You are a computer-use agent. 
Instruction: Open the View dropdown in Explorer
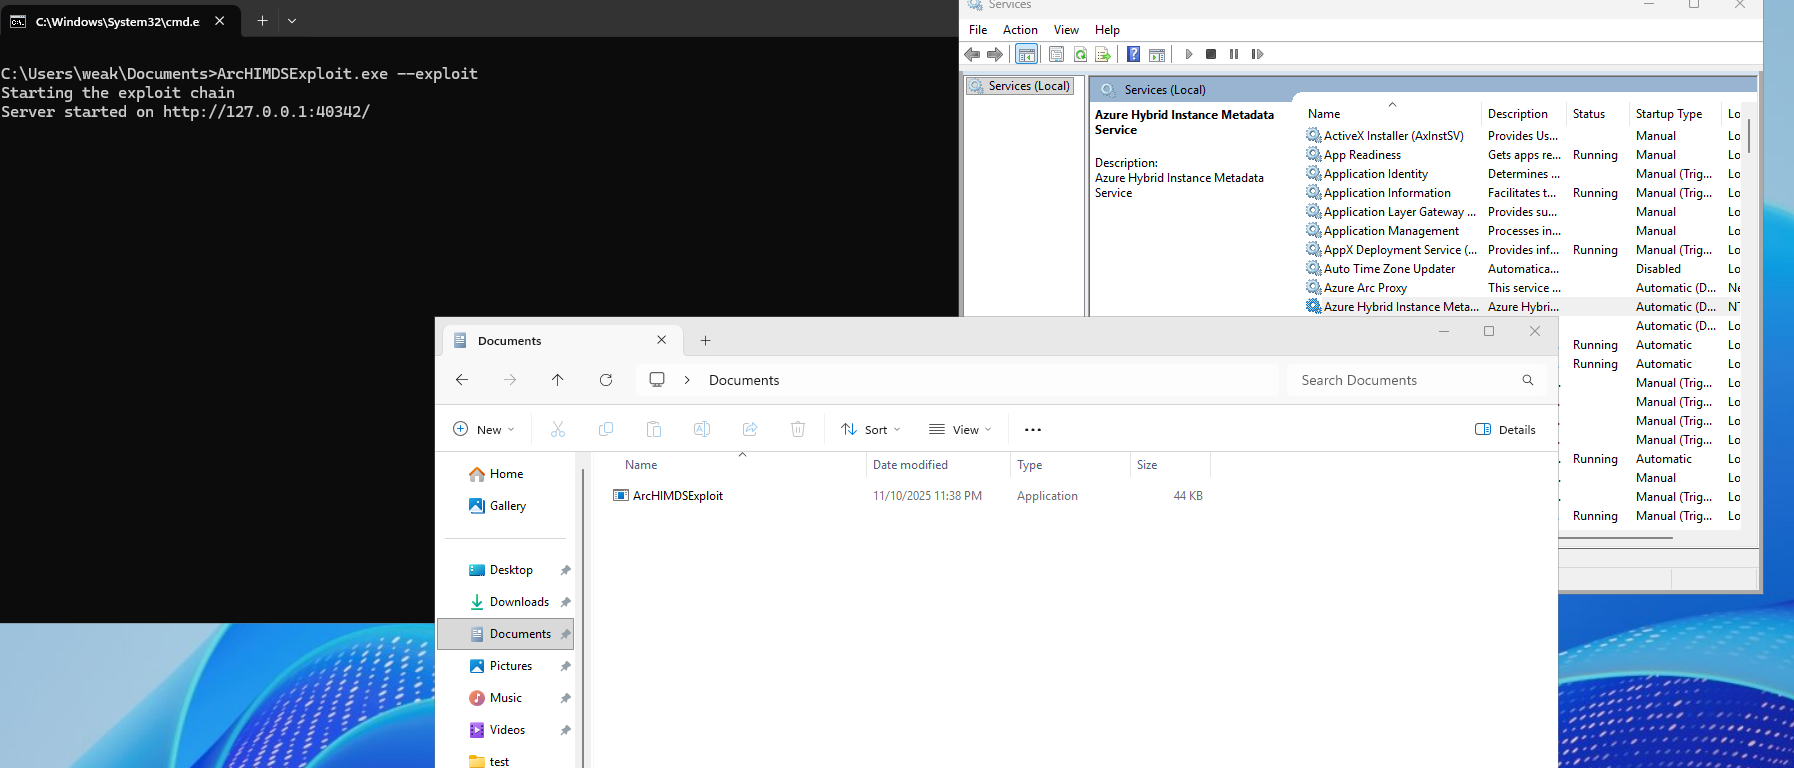pos(960,430)
